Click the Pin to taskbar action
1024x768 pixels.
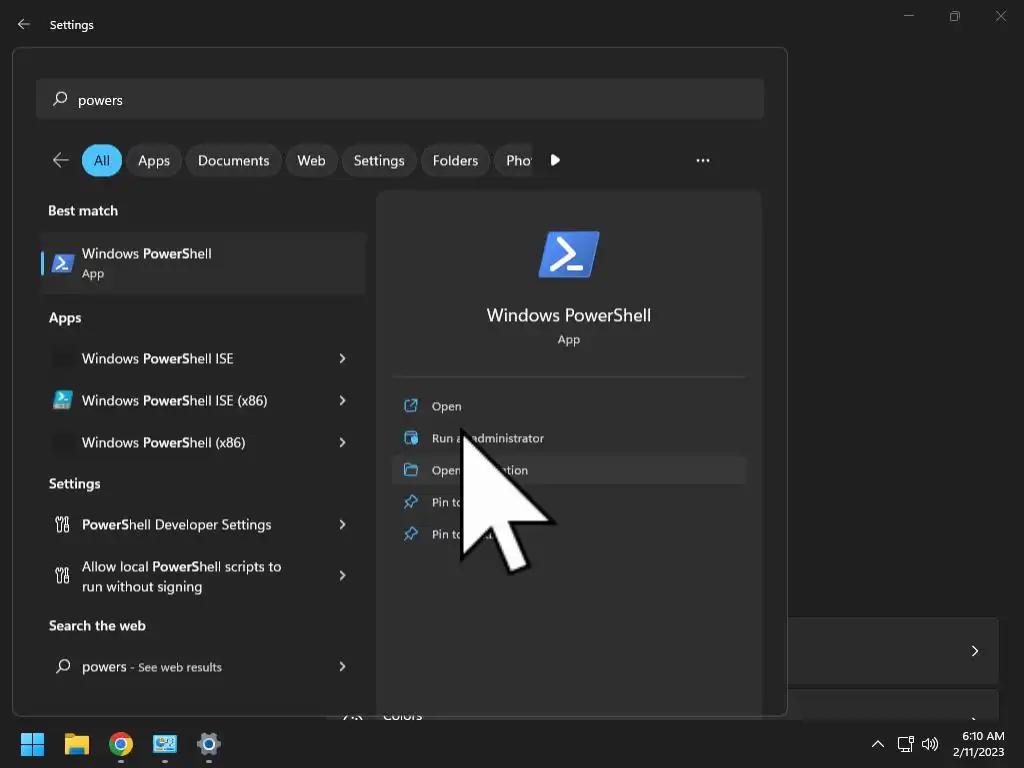click(x=569, y=534)
